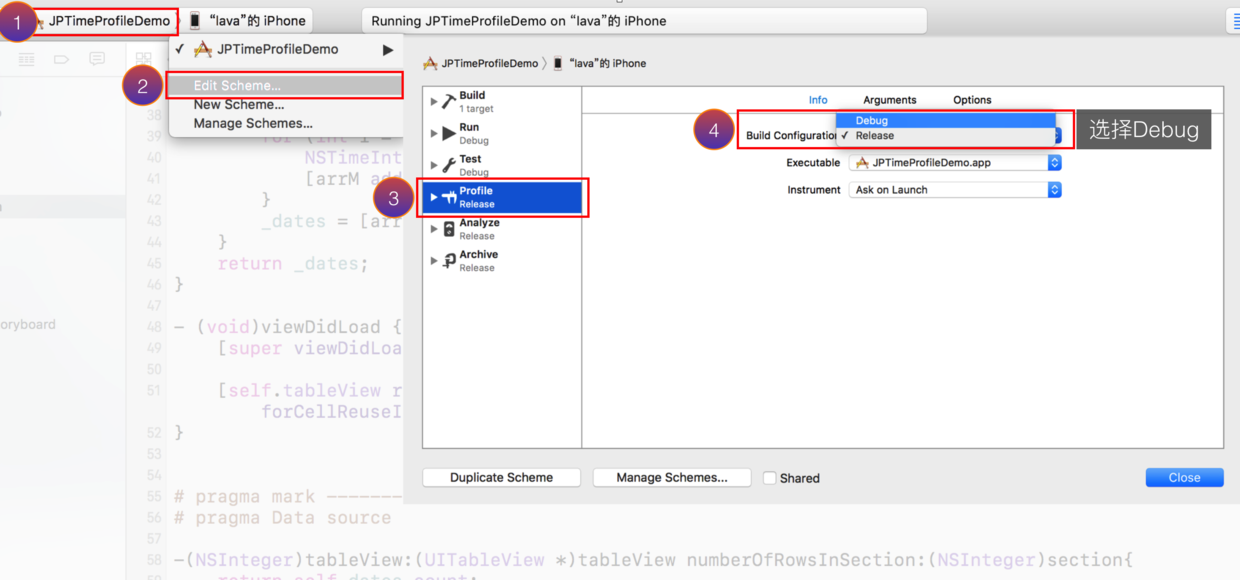Click the app icon in sheet breadcrumb

tap(430, 63)
